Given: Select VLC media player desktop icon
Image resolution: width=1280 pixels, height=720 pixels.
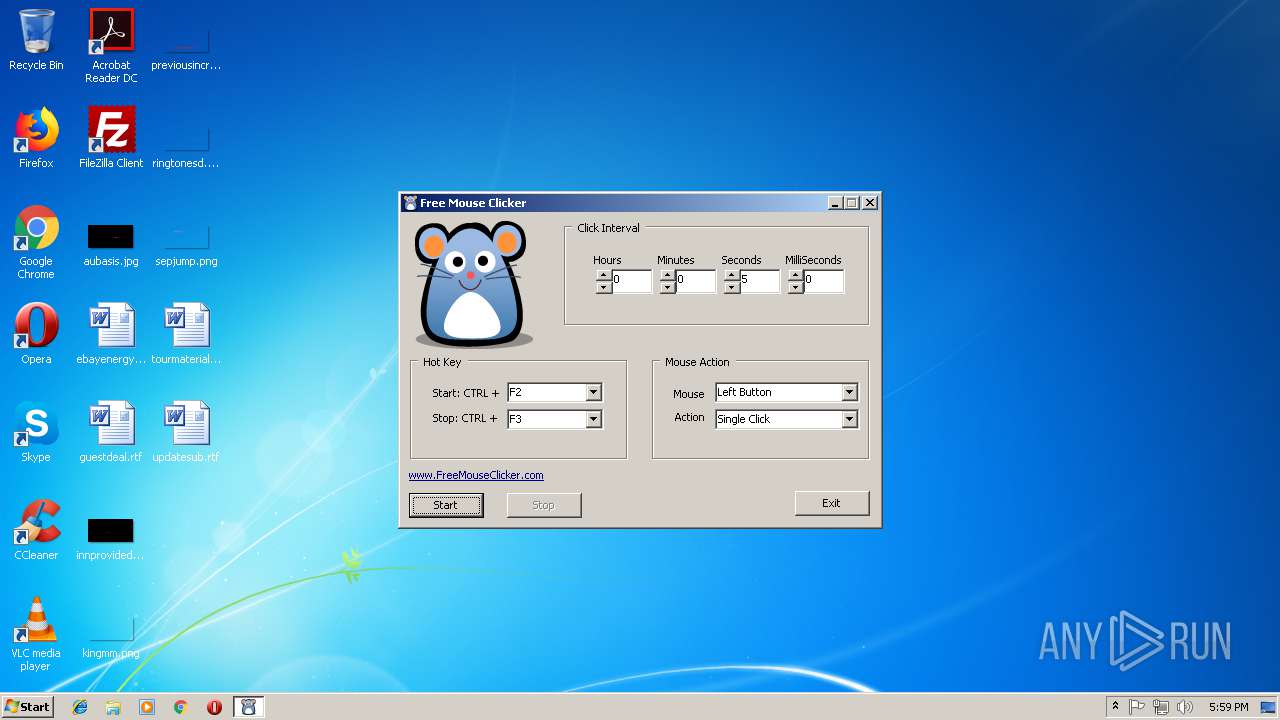Looking at the screenshot, I should (36, 634).
